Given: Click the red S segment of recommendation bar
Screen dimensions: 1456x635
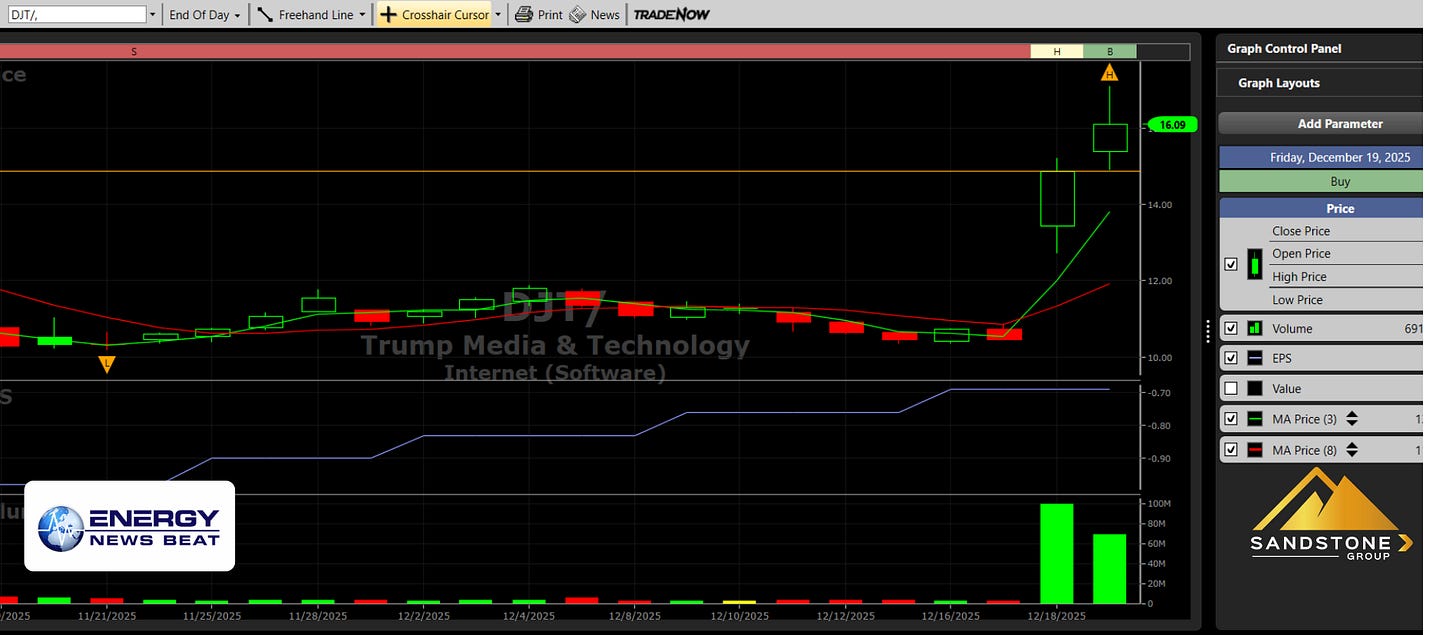Looking at the screenshot, I should pyautogui.click(x=514, y=51).
